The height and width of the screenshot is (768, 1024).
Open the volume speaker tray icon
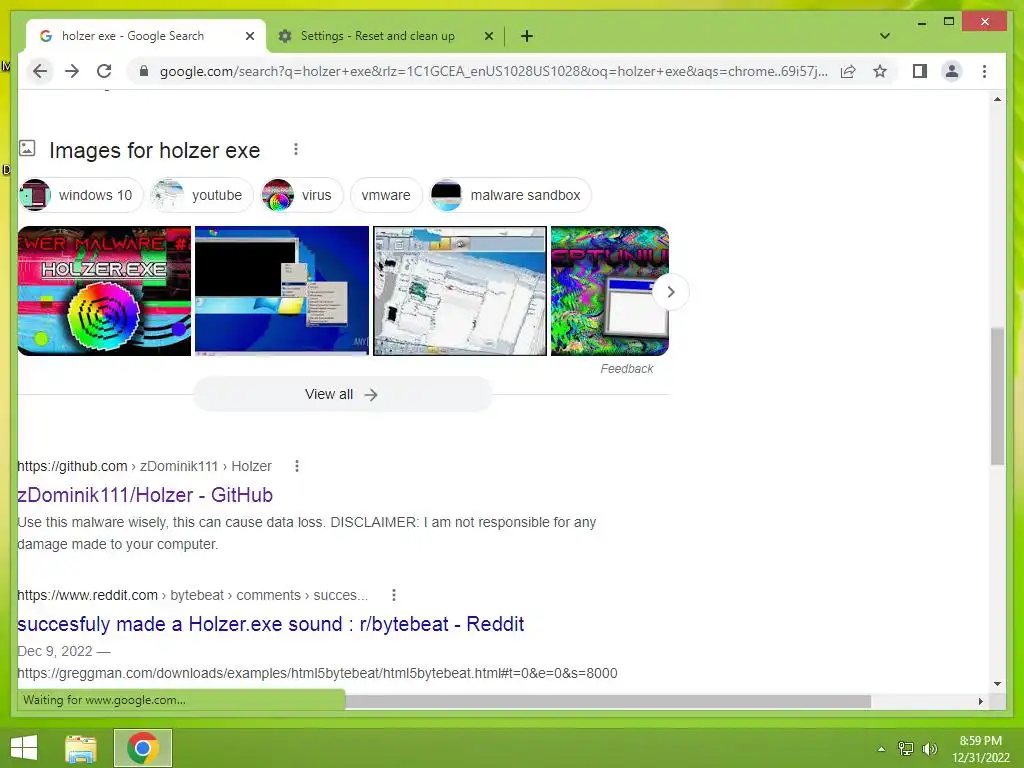(x=929, y=749)
